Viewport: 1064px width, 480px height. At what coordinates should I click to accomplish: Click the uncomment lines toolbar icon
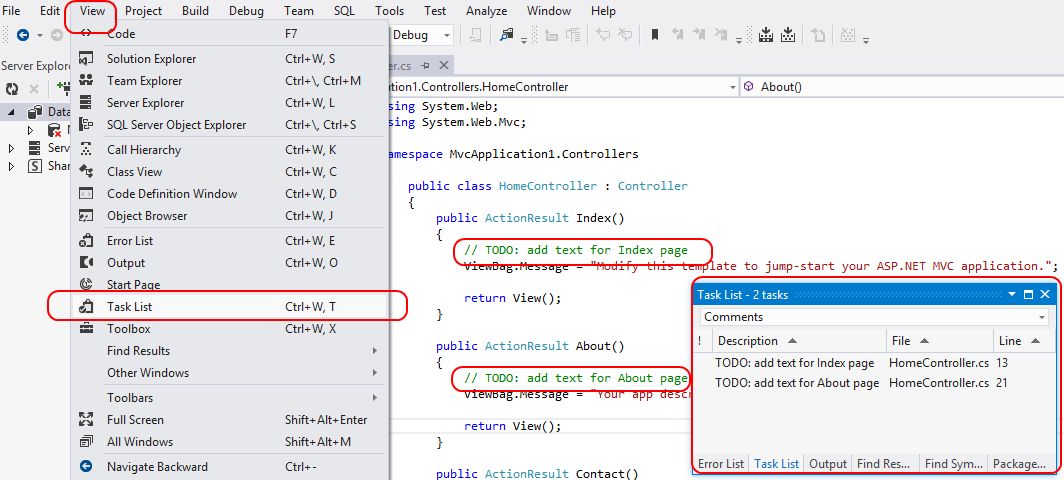point(624,35)
